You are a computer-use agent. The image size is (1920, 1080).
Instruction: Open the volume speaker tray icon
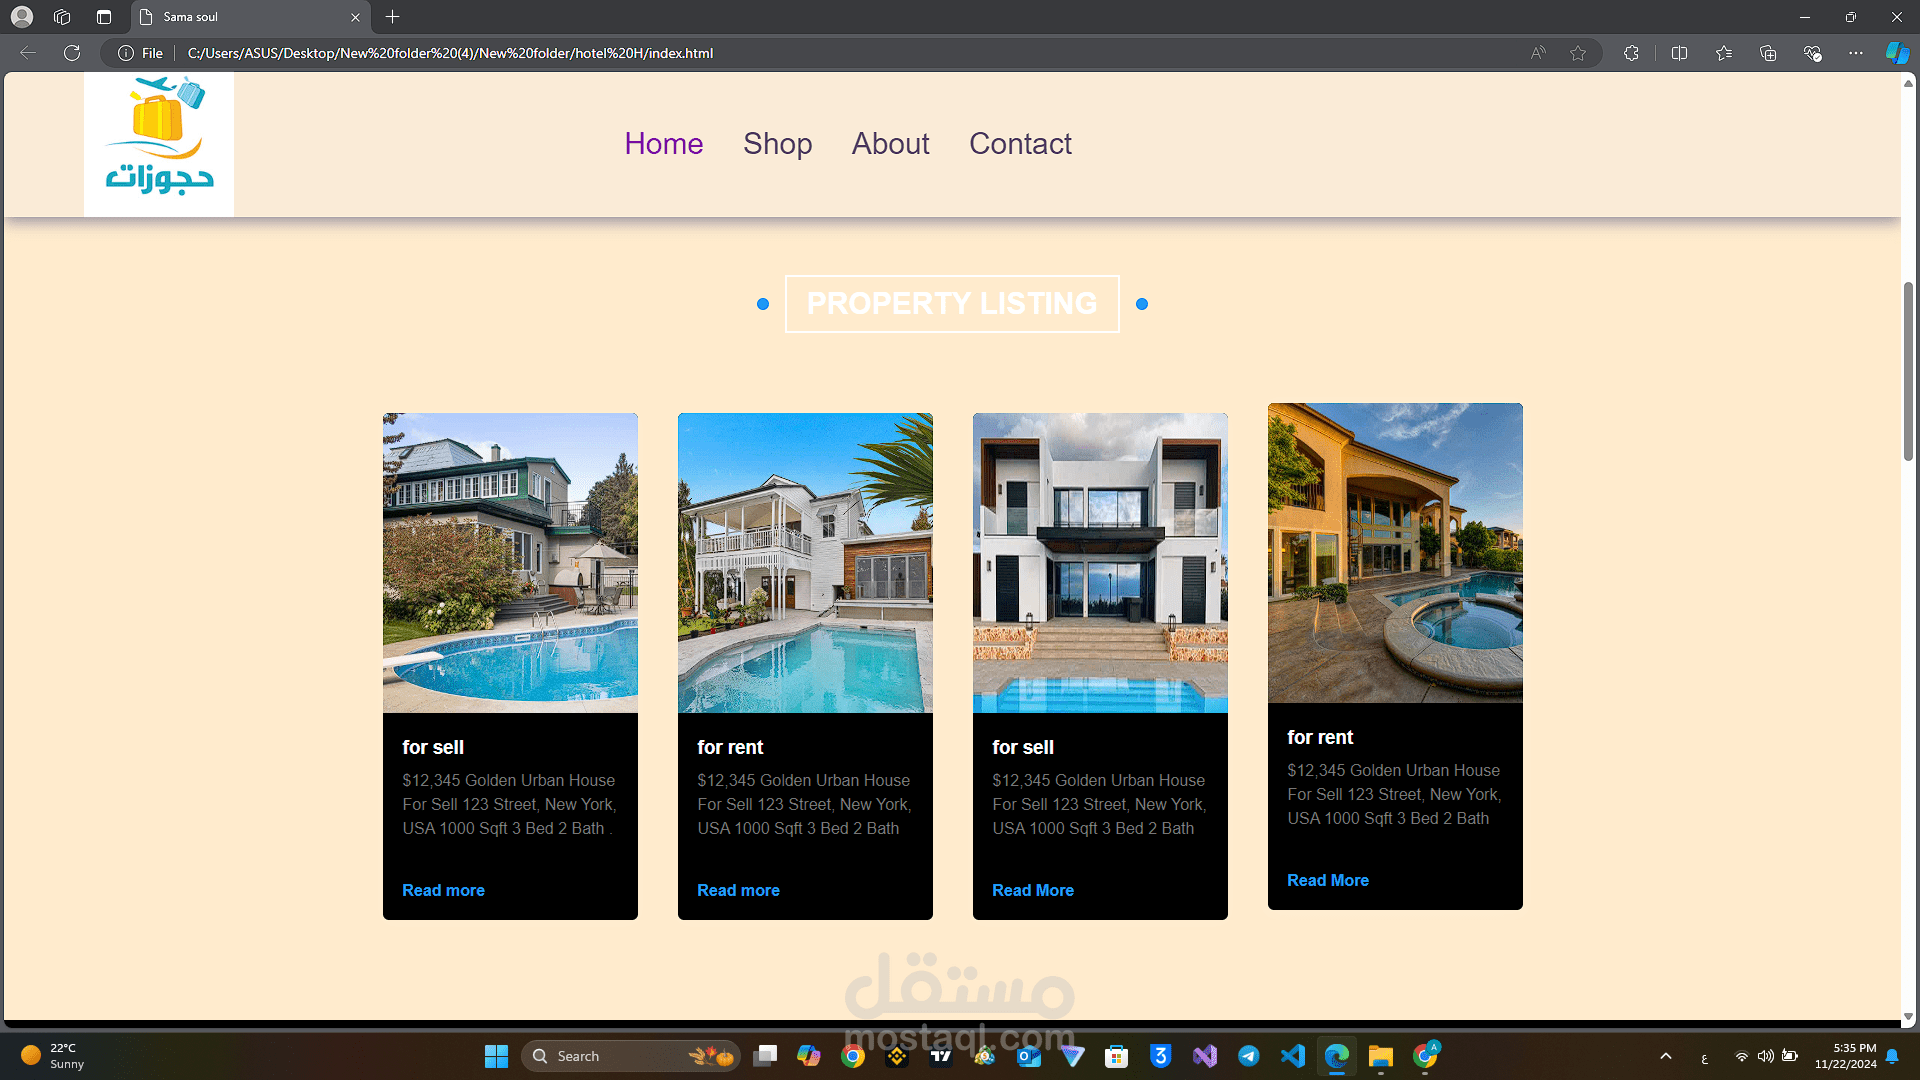click(1766, 1056)
